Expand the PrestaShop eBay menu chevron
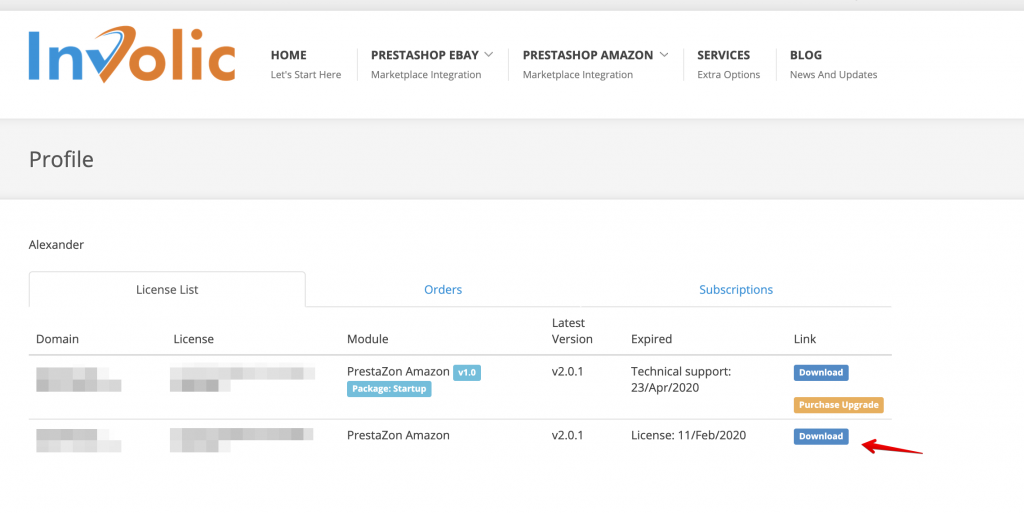The width and height of the screenshot is (1024, 513). 488,54
